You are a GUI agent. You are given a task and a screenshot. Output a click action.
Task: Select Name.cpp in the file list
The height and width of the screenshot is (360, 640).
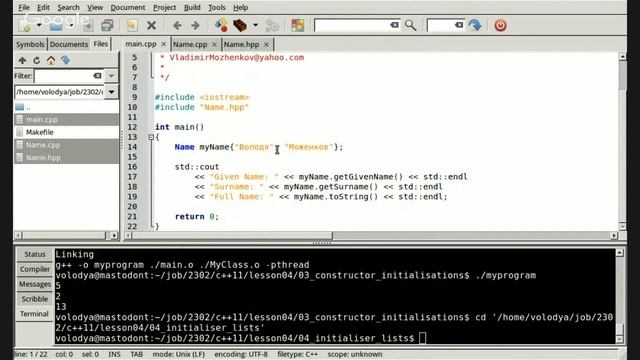coord(67,145)
